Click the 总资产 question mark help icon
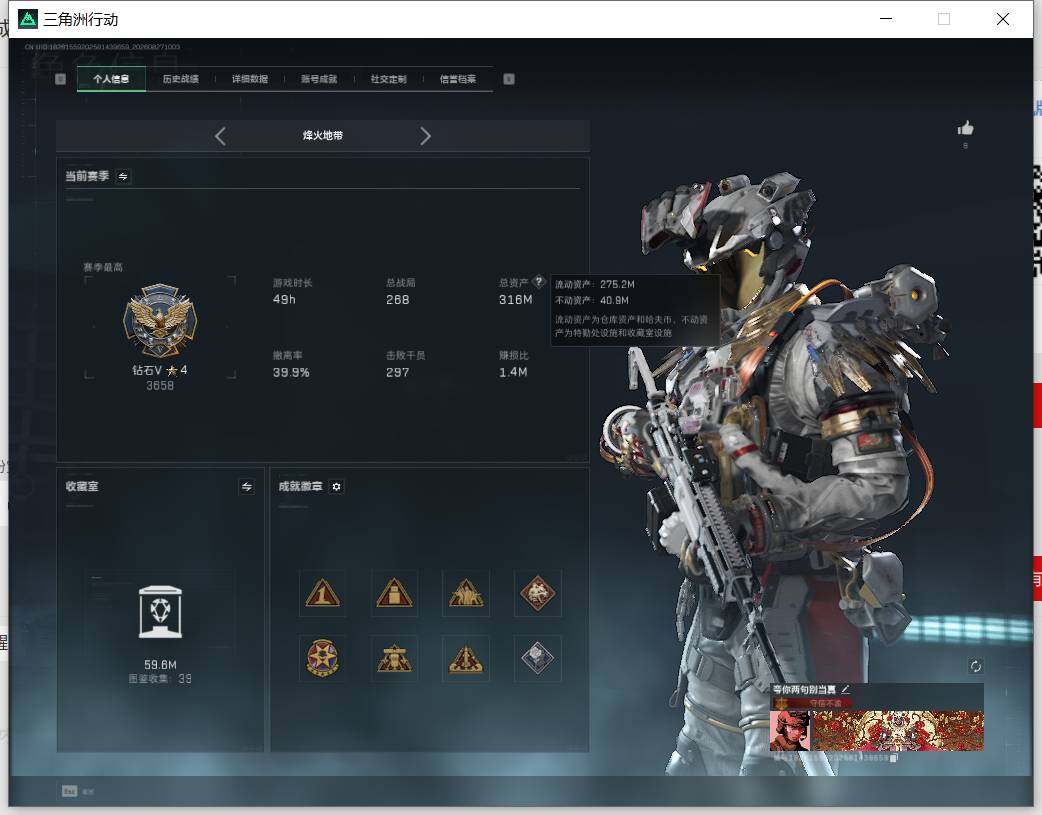Screen dimensions: 1042x815 coord(539,281)
